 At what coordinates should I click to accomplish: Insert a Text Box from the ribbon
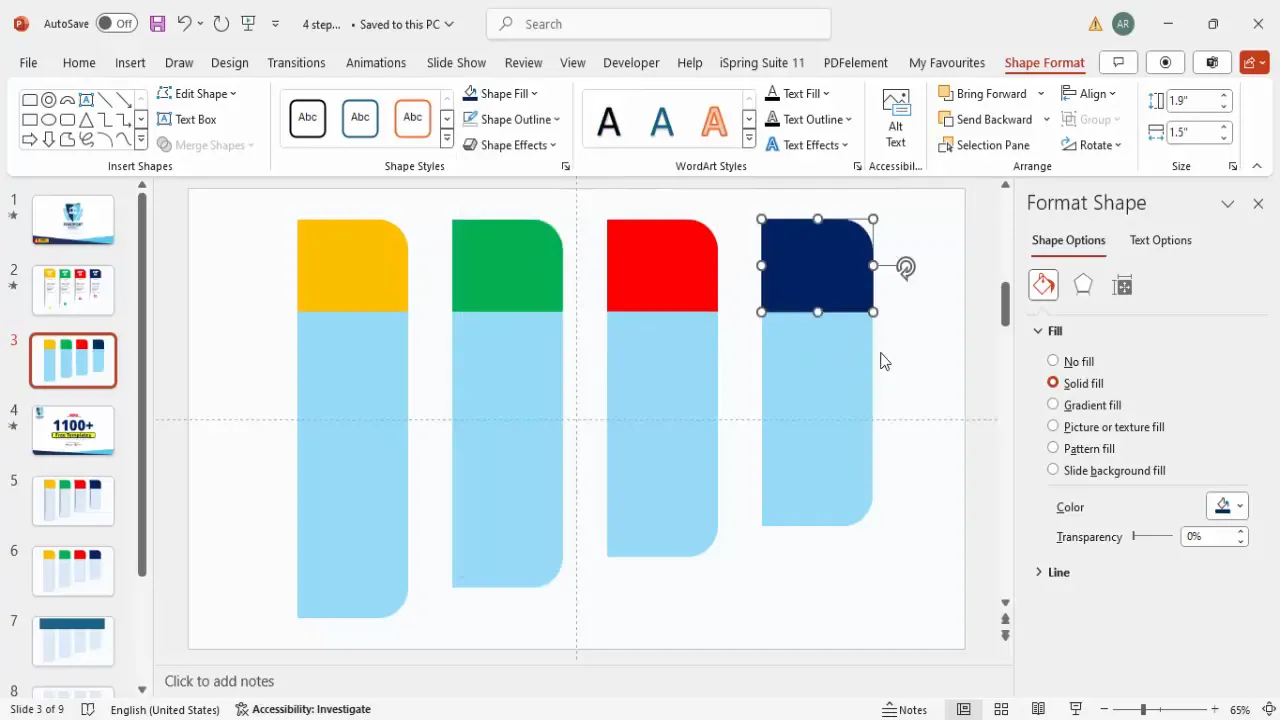(187, 119)
